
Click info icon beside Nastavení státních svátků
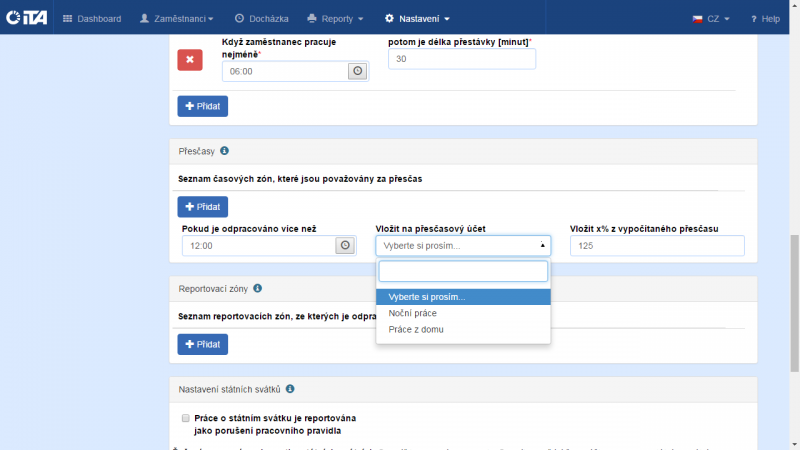coord(290,388)
